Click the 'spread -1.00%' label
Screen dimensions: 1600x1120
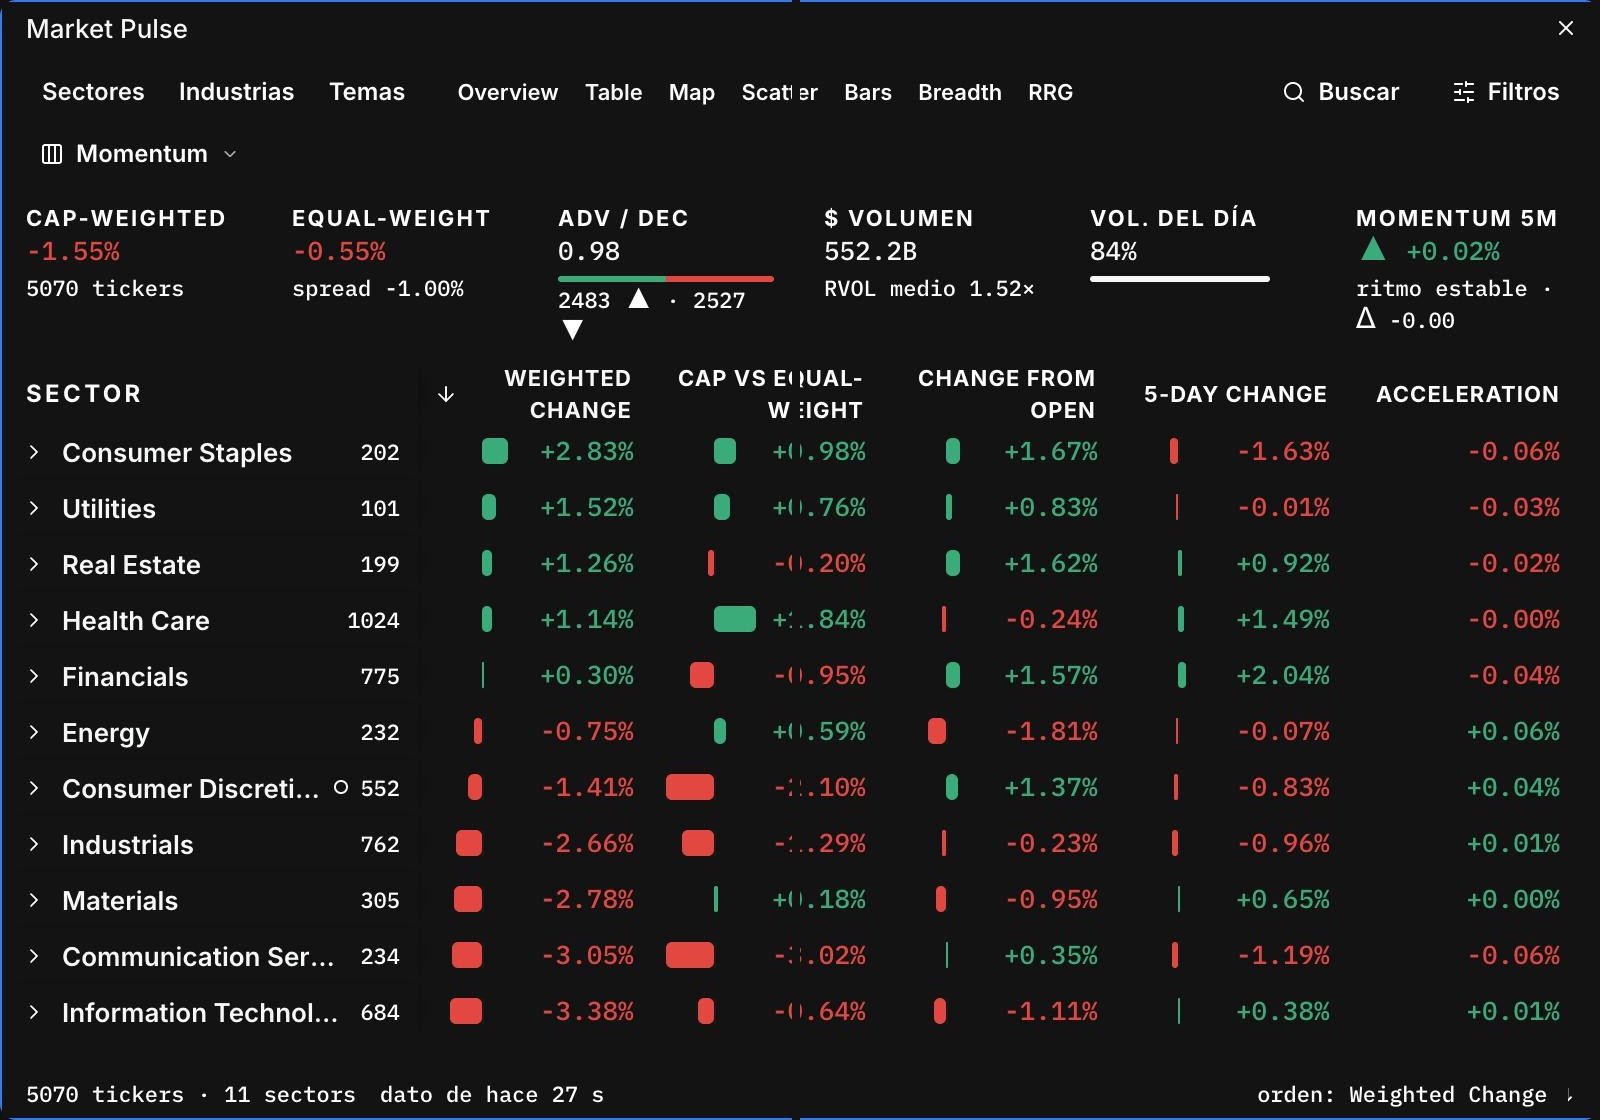[x=378, y=289]
